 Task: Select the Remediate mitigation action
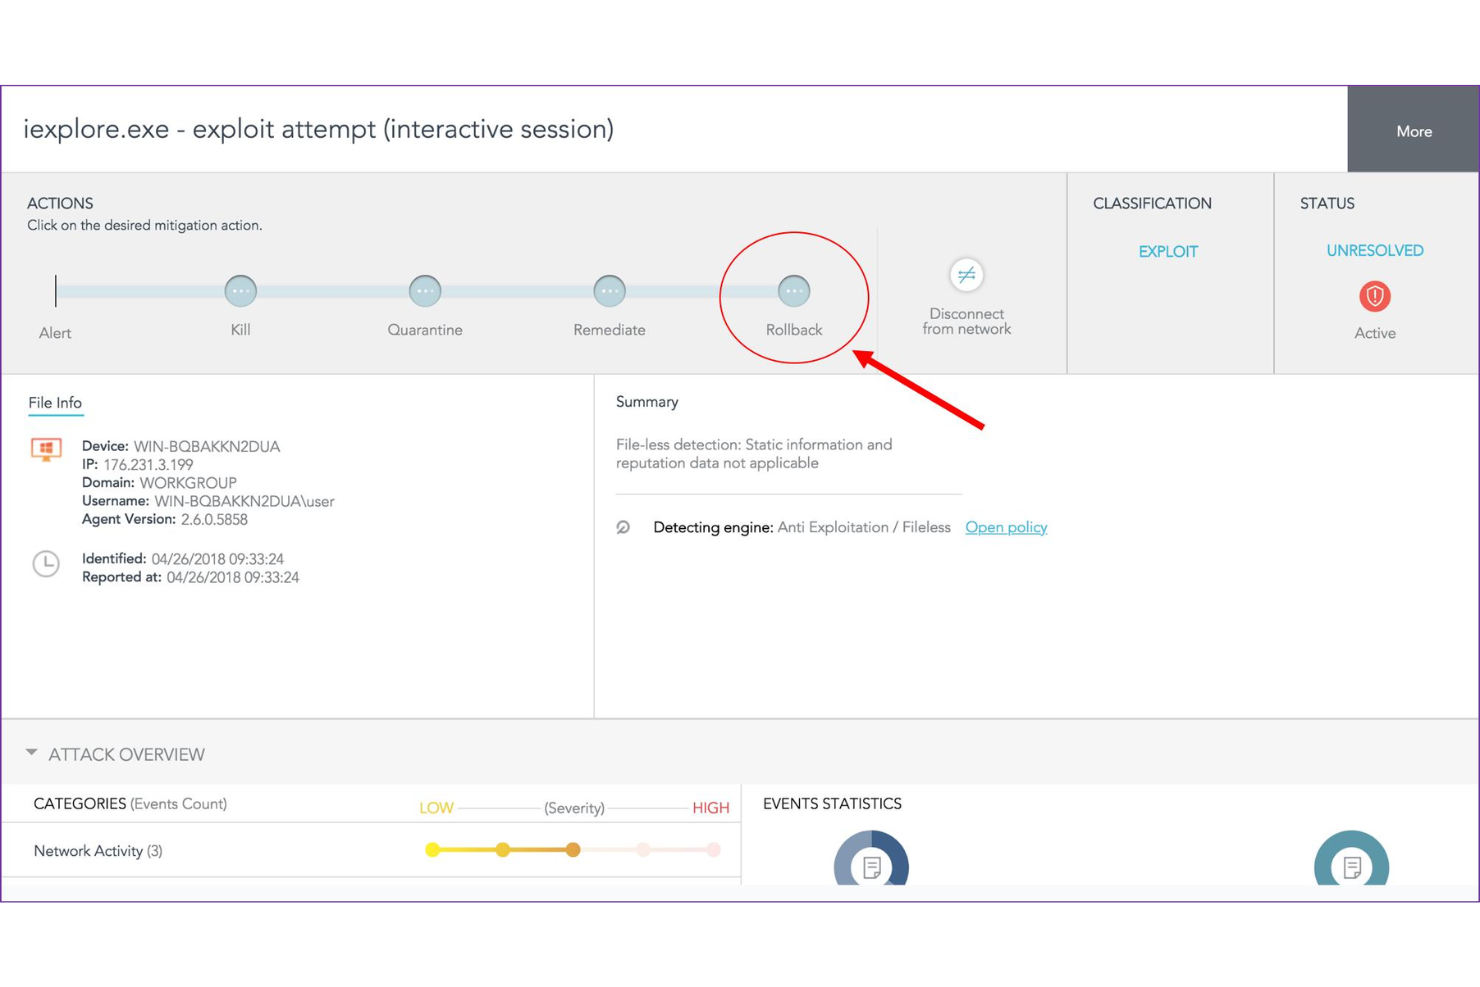tap(609, 291)
